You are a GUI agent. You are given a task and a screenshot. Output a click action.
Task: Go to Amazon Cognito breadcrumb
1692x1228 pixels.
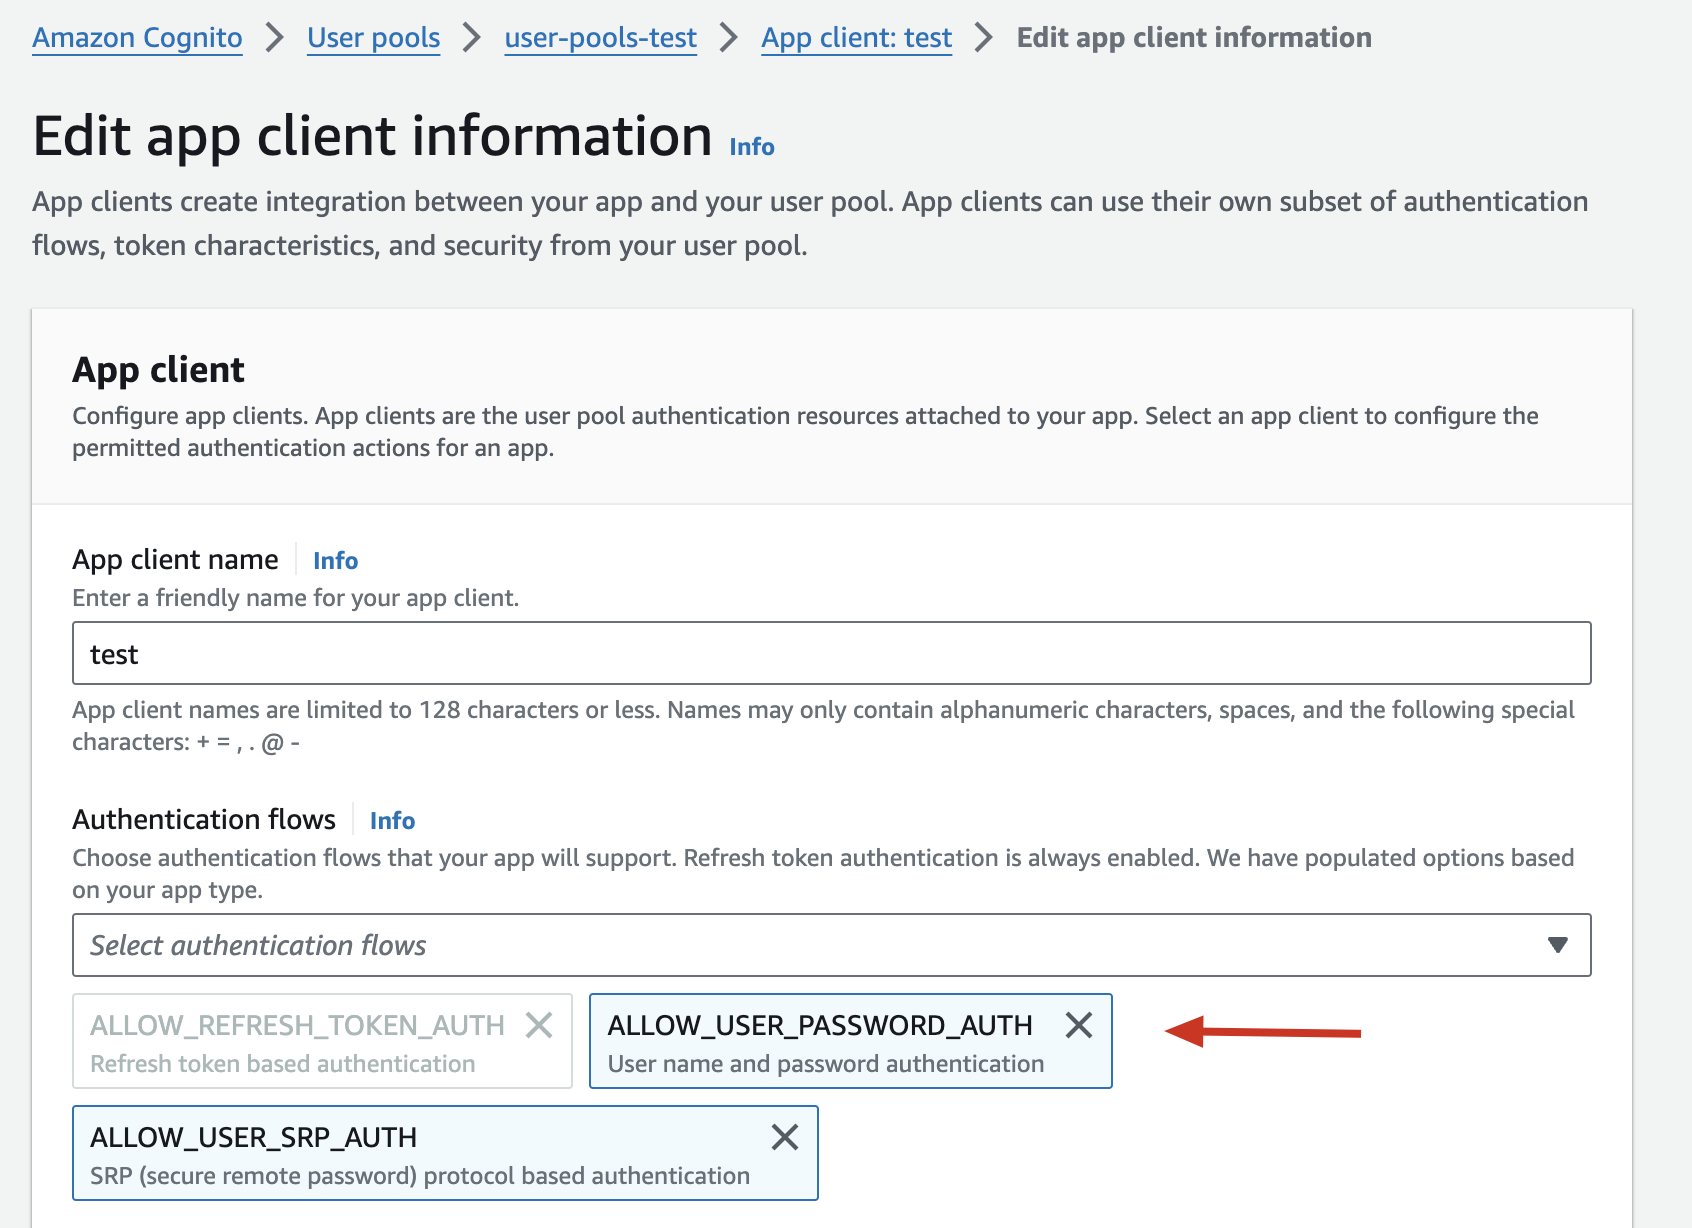pos(137,38)
